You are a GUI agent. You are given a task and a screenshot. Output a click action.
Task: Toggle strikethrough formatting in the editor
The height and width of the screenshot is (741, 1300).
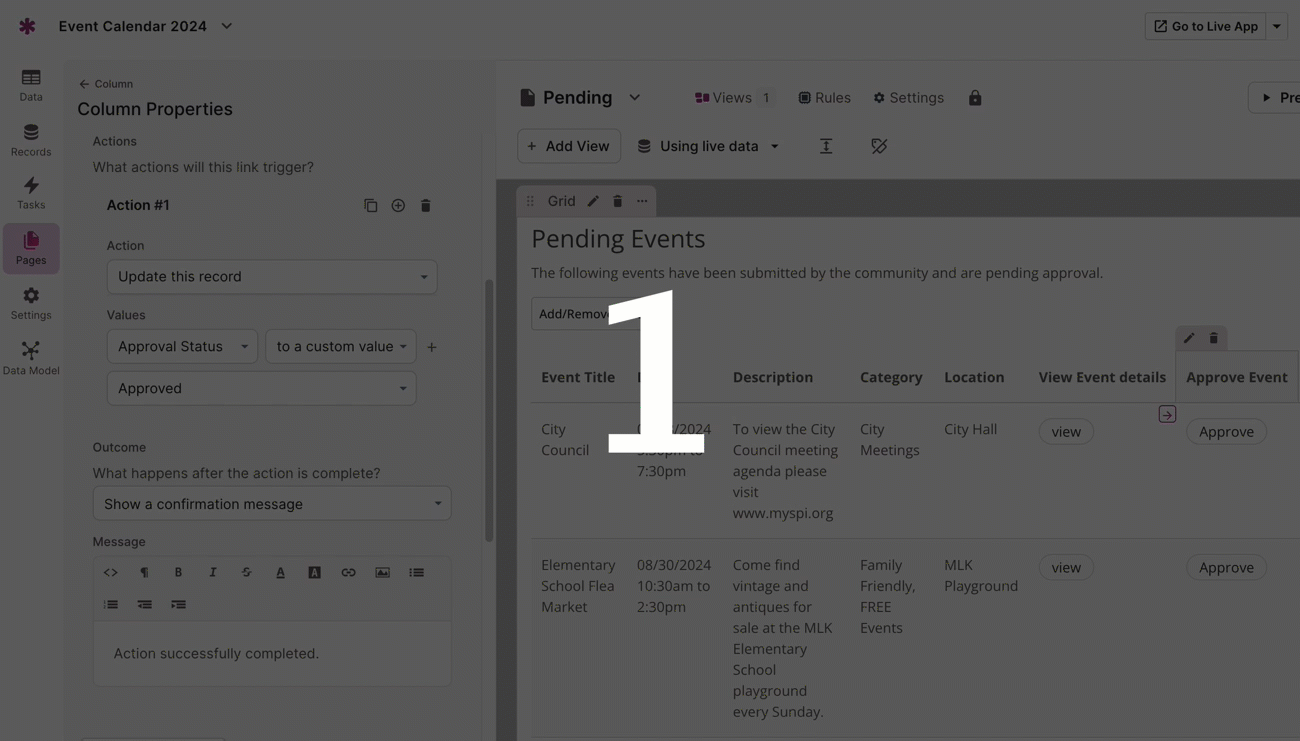point(246,572)
